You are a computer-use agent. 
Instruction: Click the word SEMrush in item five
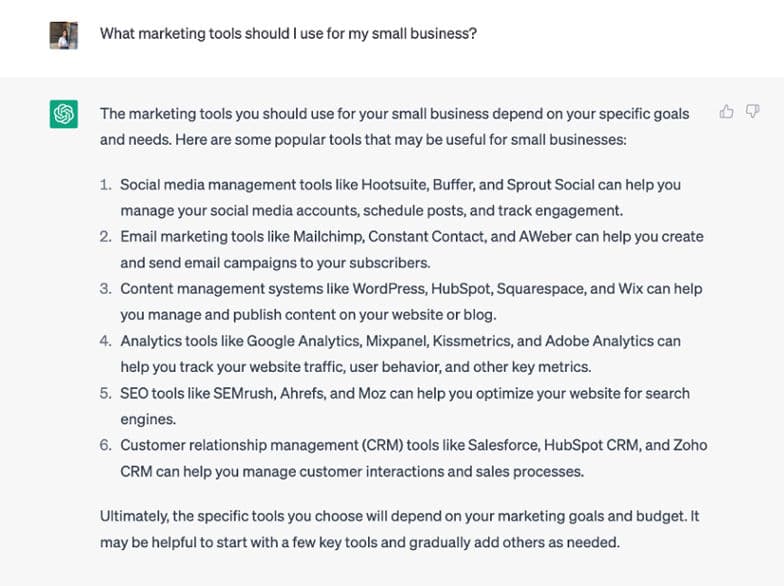coord(244,394)
